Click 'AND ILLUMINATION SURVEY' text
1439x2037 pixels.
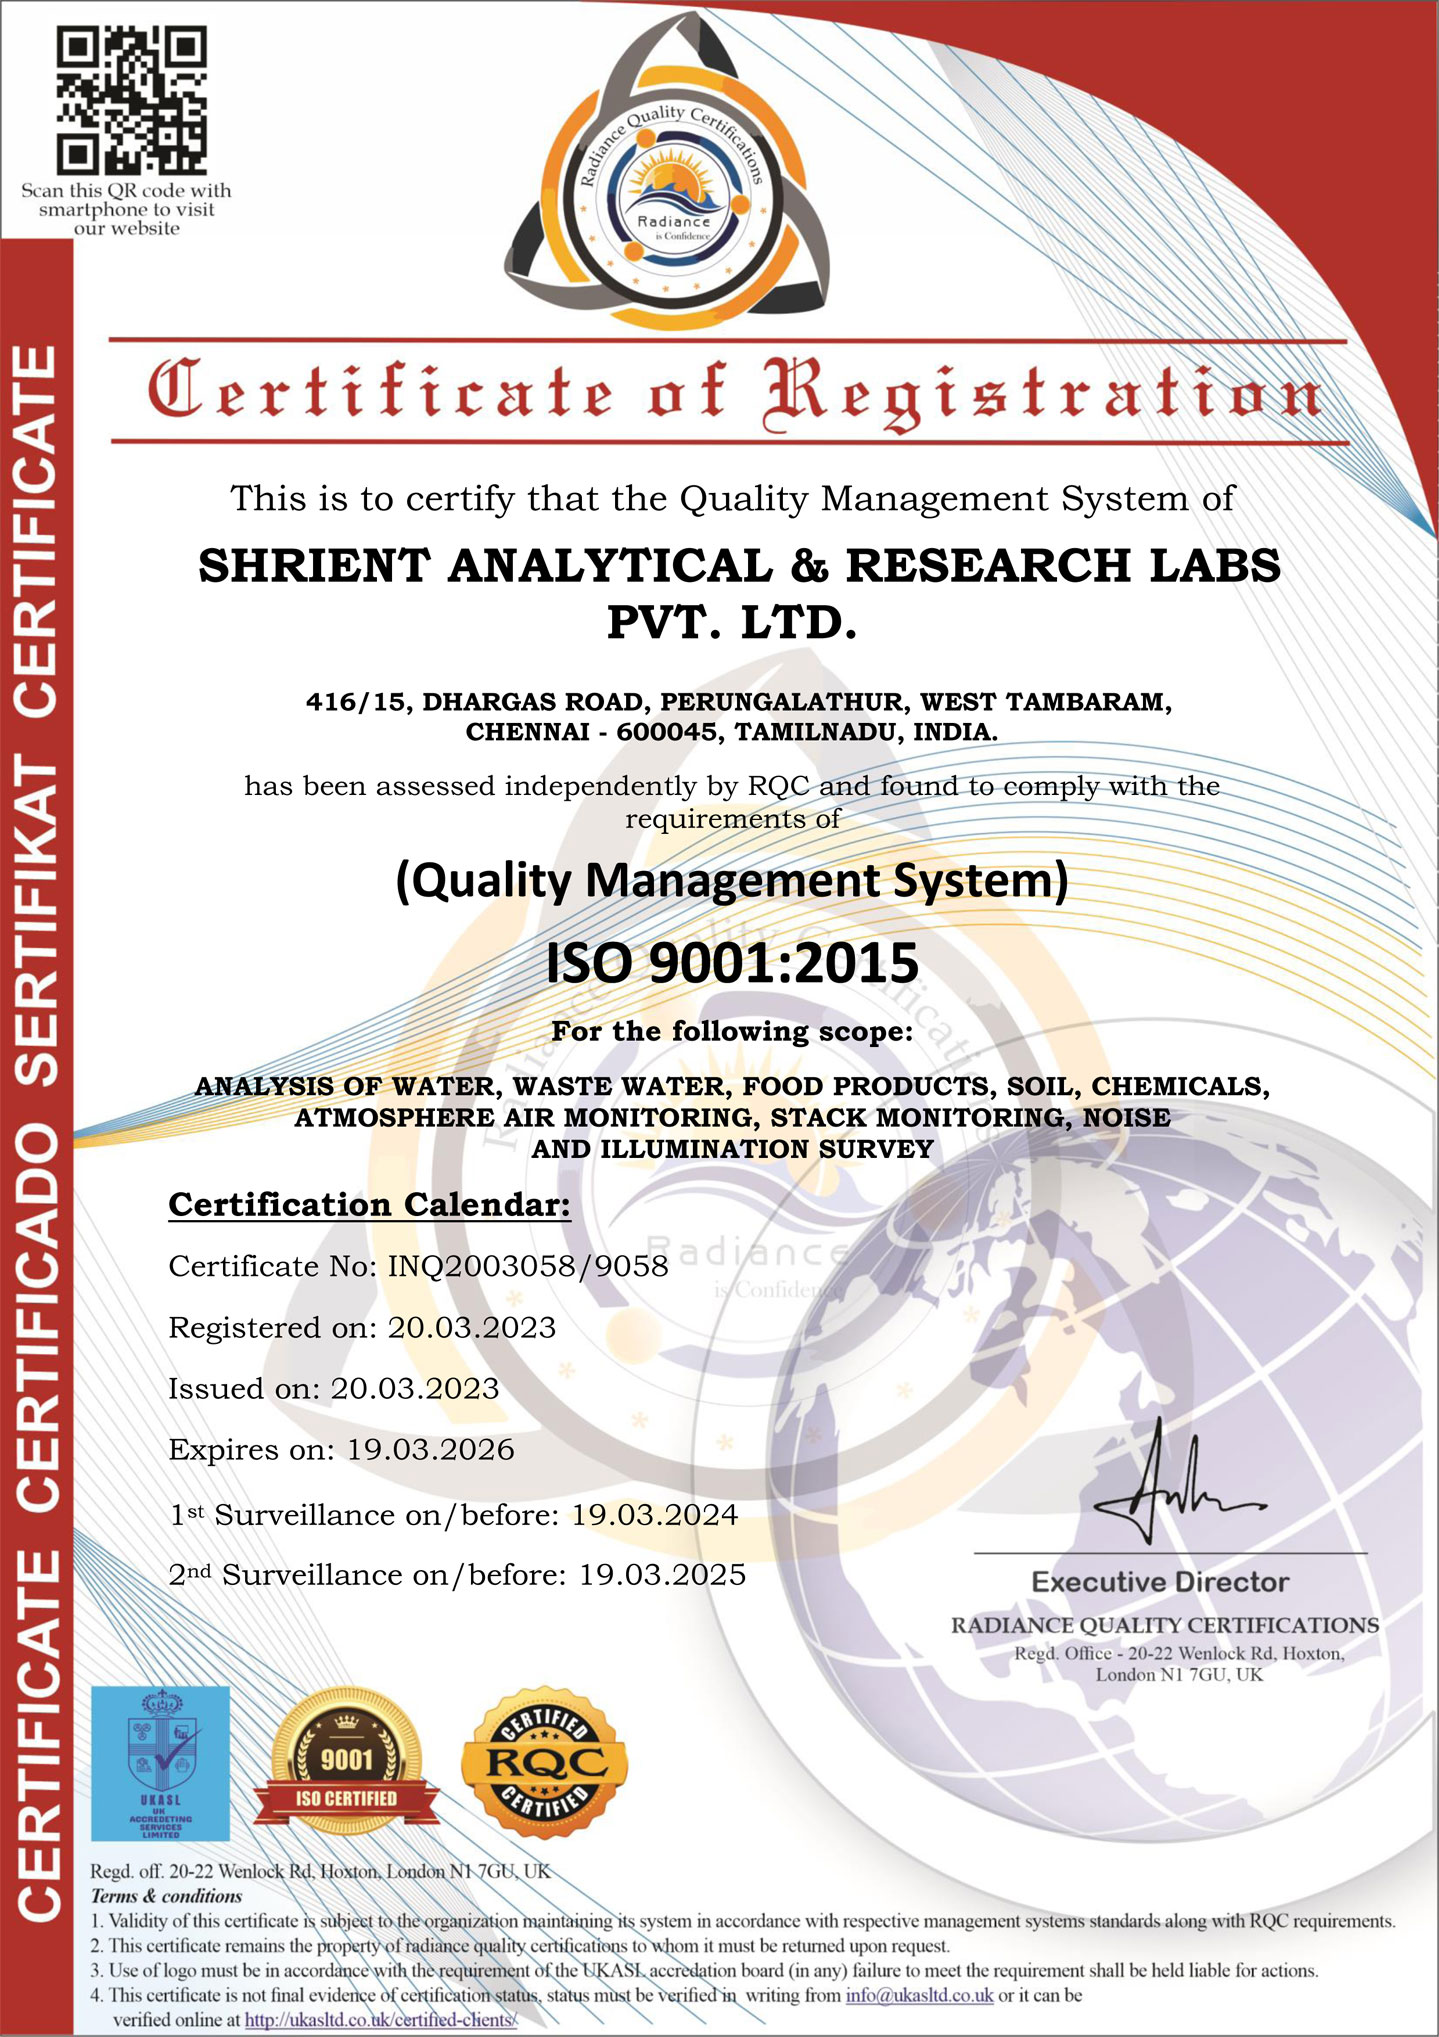pos(732,1149)
